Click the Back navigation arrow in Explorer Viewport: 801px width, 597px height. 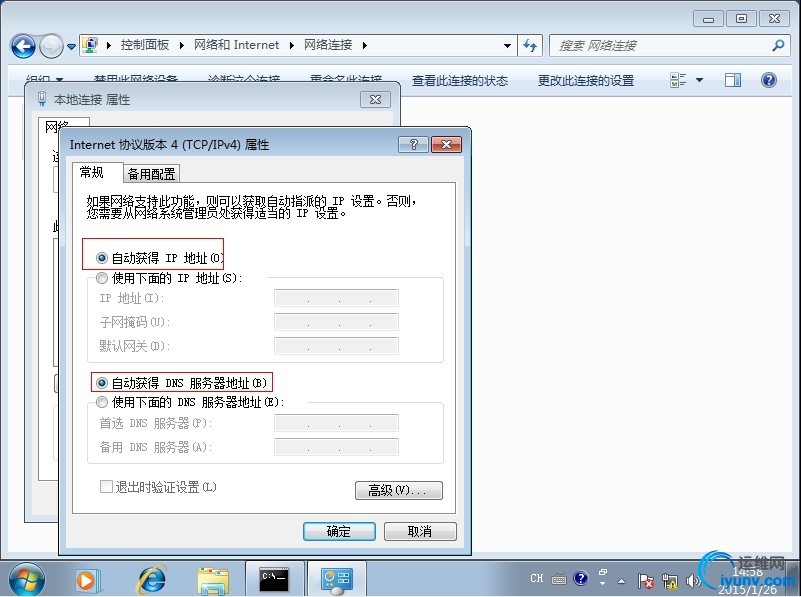(23, 46)
